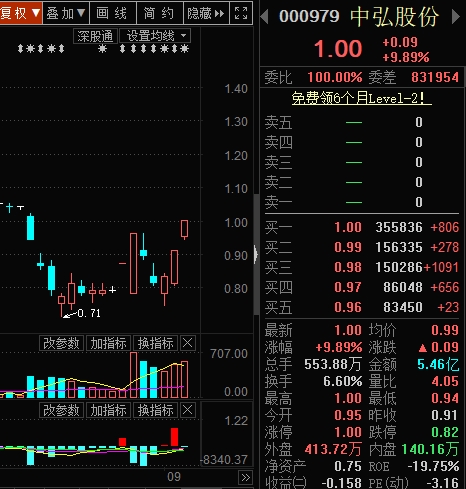Image resolution: width=466 pixels, height=489 pixels.
Task: Select the 画线 drawing tool tab
Action: 113,13
